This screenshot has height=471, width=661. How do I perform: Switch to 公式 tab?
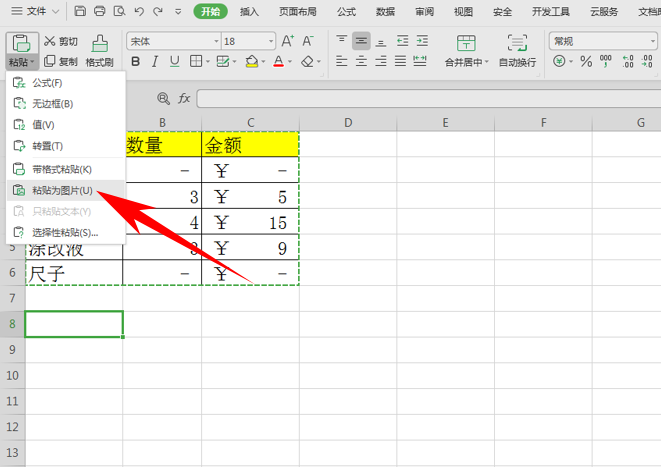pyautogui.click(x=346, y=12)
